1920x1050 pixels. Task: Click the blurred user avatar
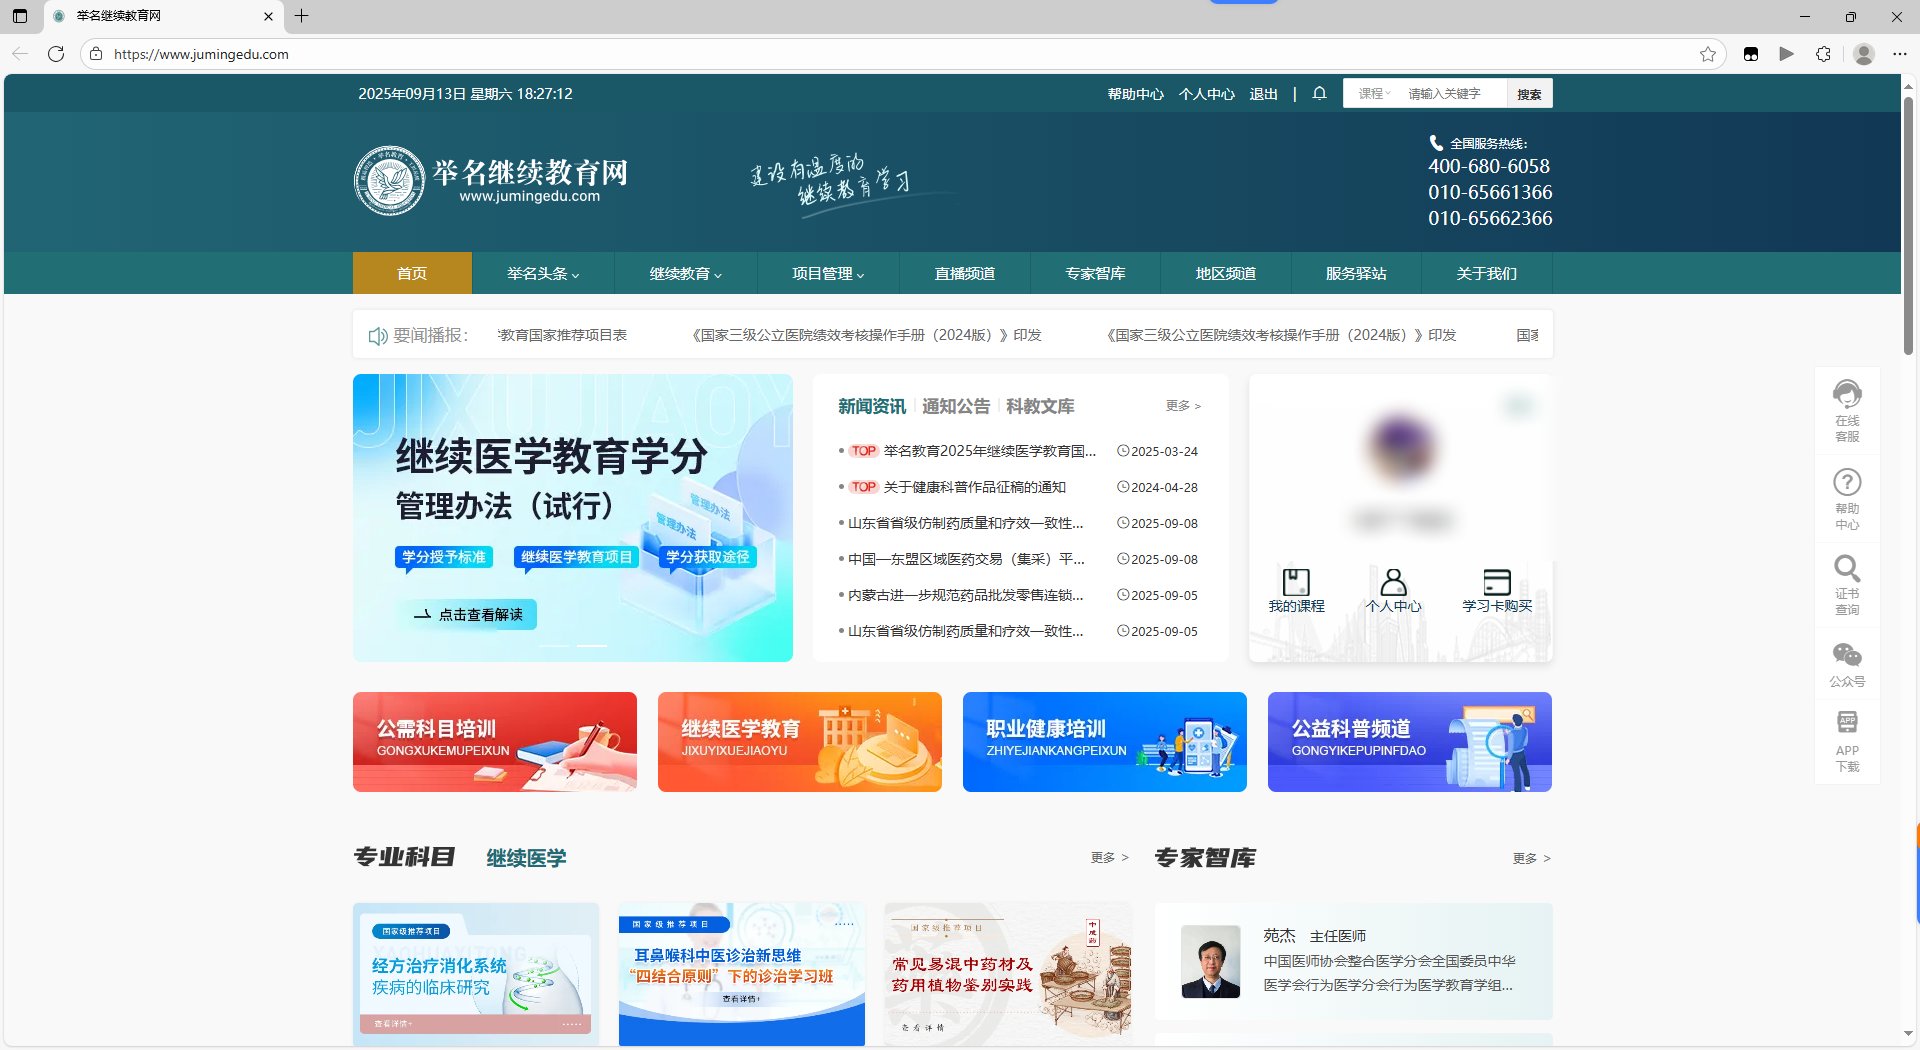[x=1401, y=446]
